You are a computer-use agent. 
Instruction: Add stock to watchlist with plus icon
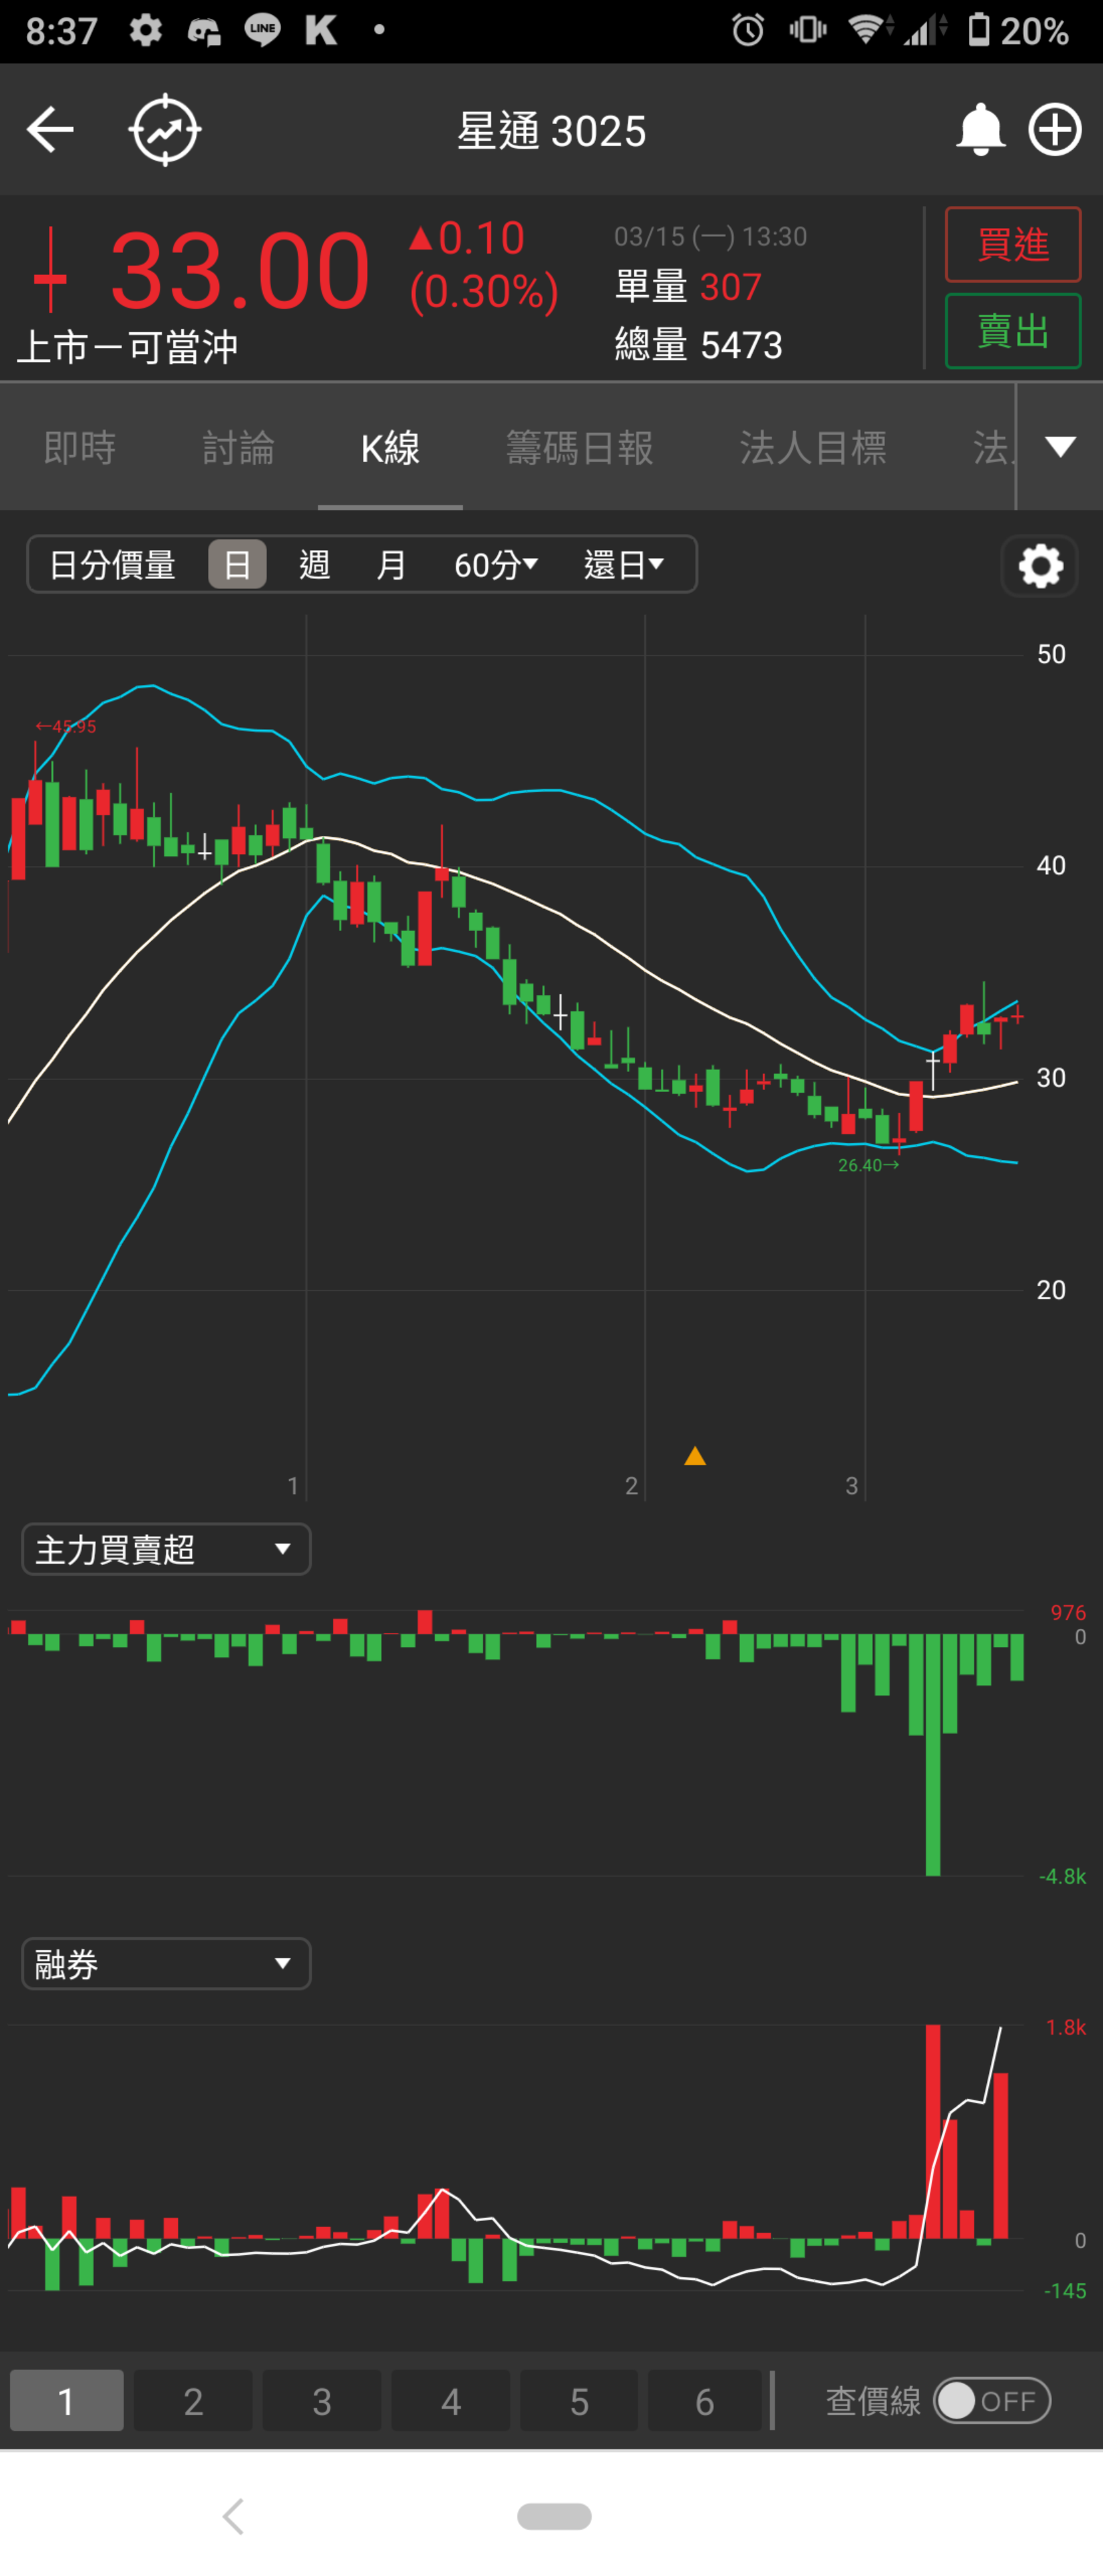[x=1055, y=130]
